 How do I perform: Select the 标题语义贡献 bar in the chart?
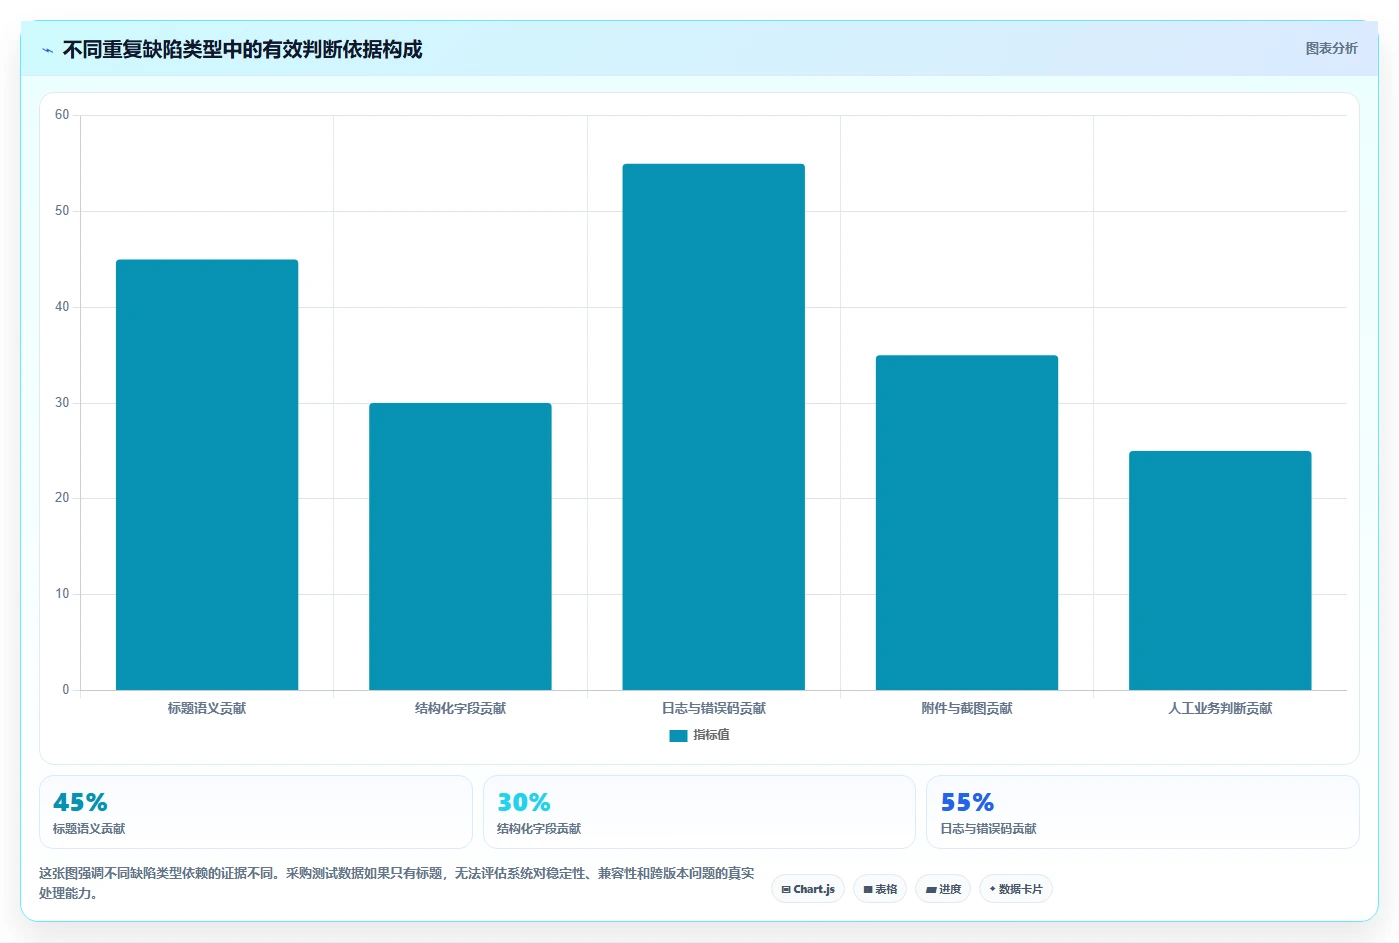coord(207,475)
